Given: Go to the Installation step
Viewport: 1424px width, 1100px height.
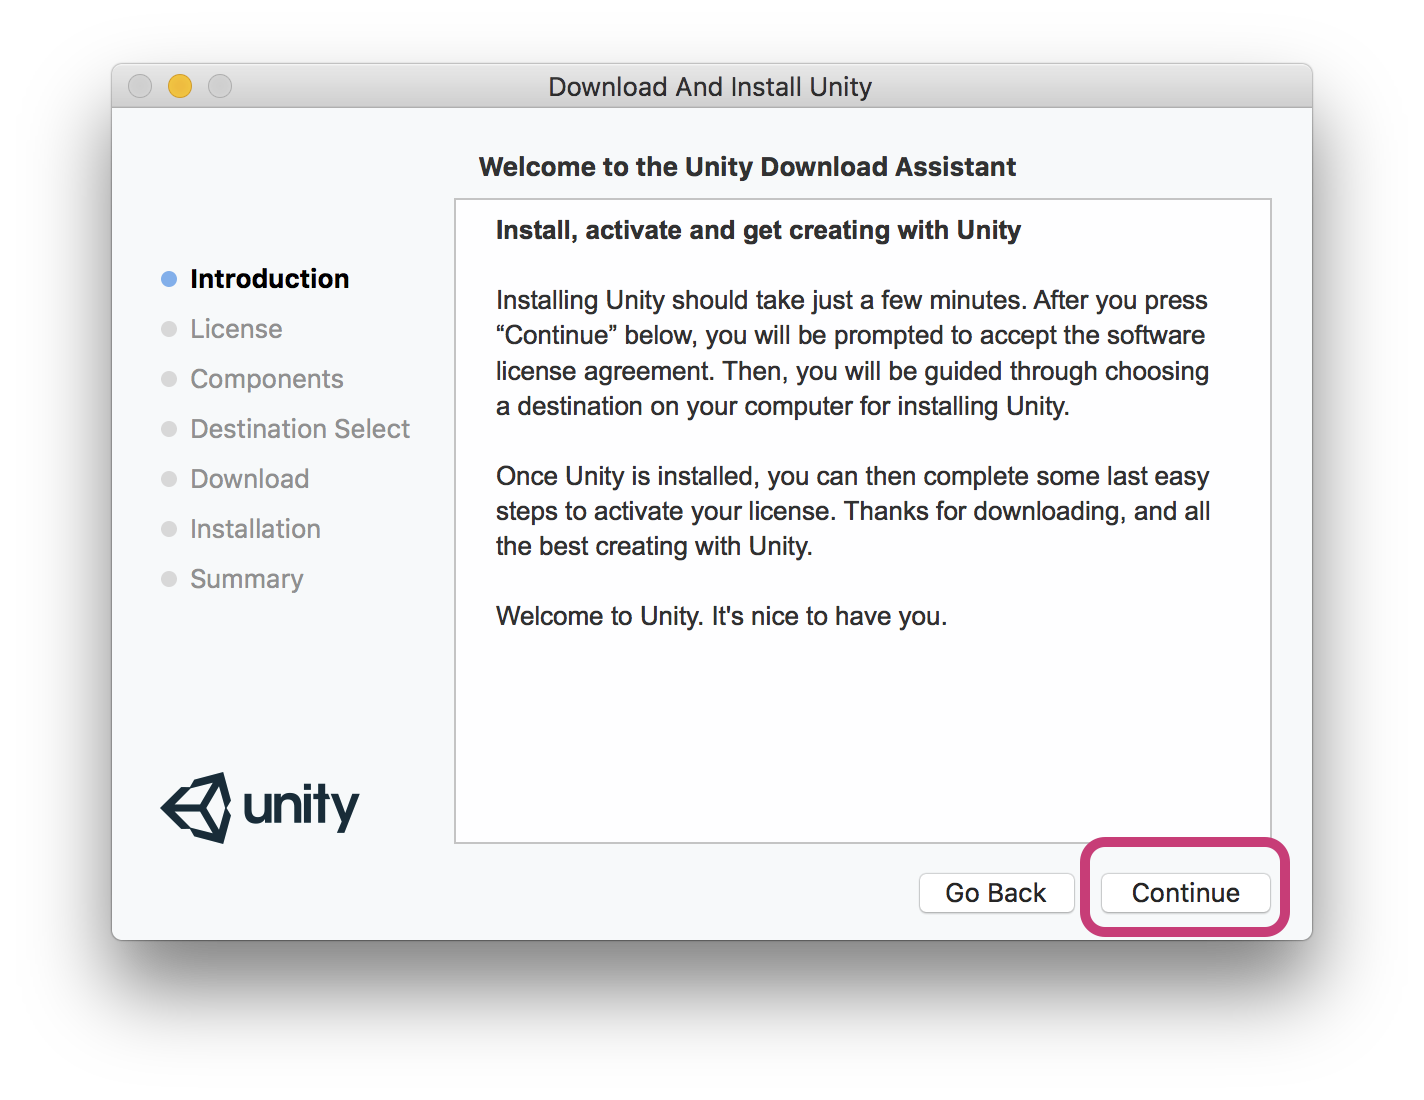Looking at the screenshot, I should [x=255, y=528].
